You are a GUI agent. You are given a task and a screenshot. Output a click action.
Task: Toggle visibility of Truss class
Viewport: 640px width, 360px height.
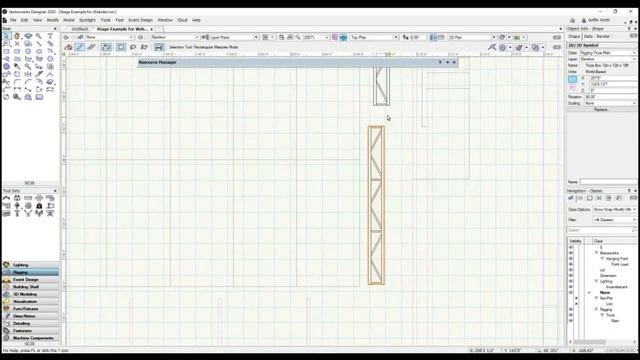click(571, 315)
